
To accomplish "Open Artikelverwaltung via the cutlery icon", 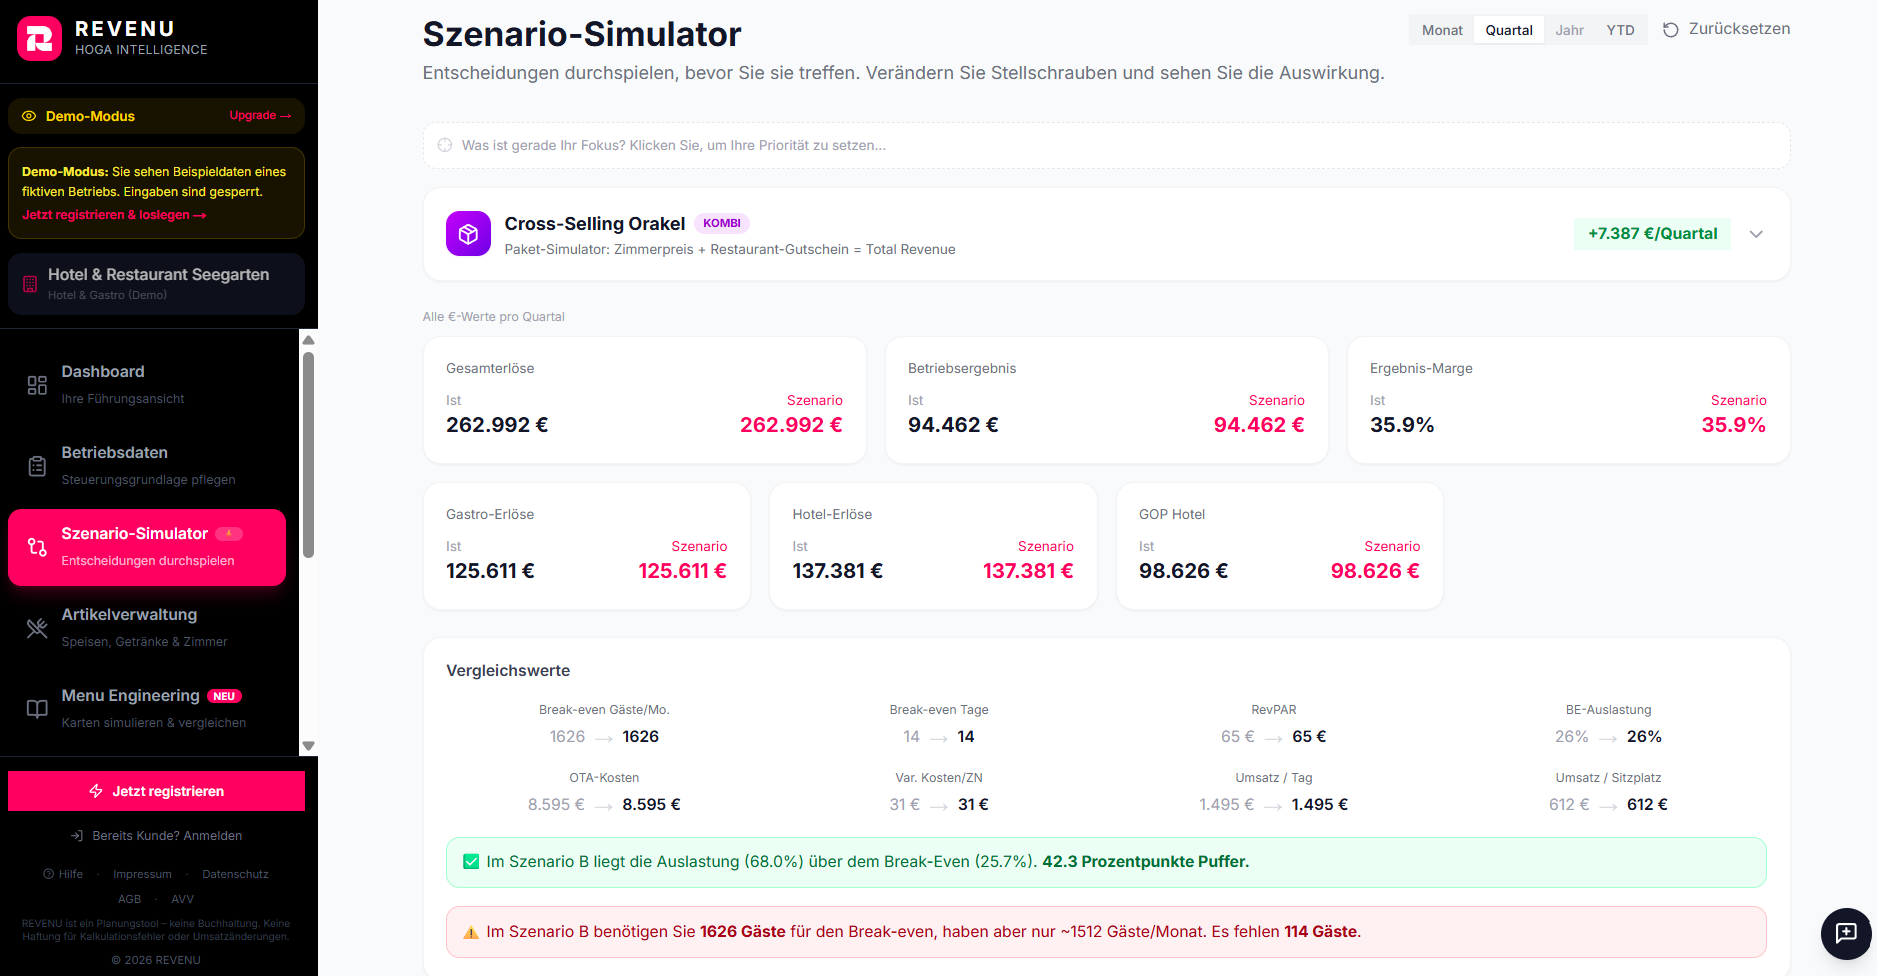I will click(x=36, y=627).
